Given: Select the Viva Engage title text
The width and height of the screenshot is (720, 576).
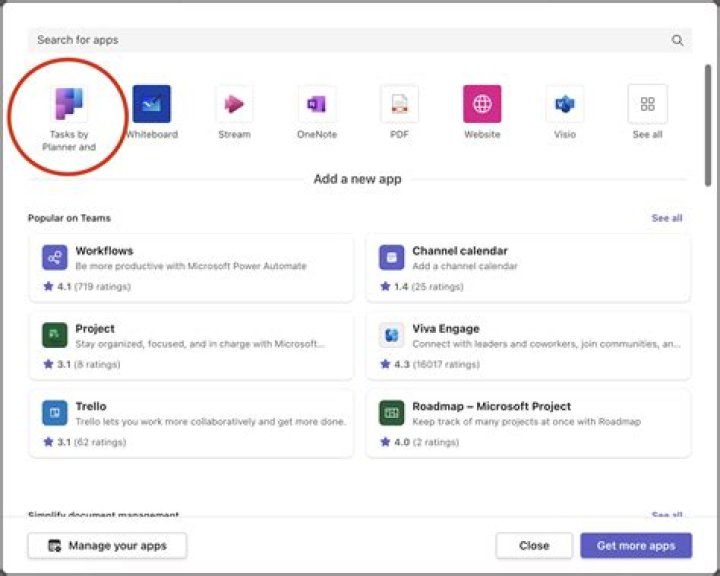Looking at the screenshot, I should click(x=446, y=329).
